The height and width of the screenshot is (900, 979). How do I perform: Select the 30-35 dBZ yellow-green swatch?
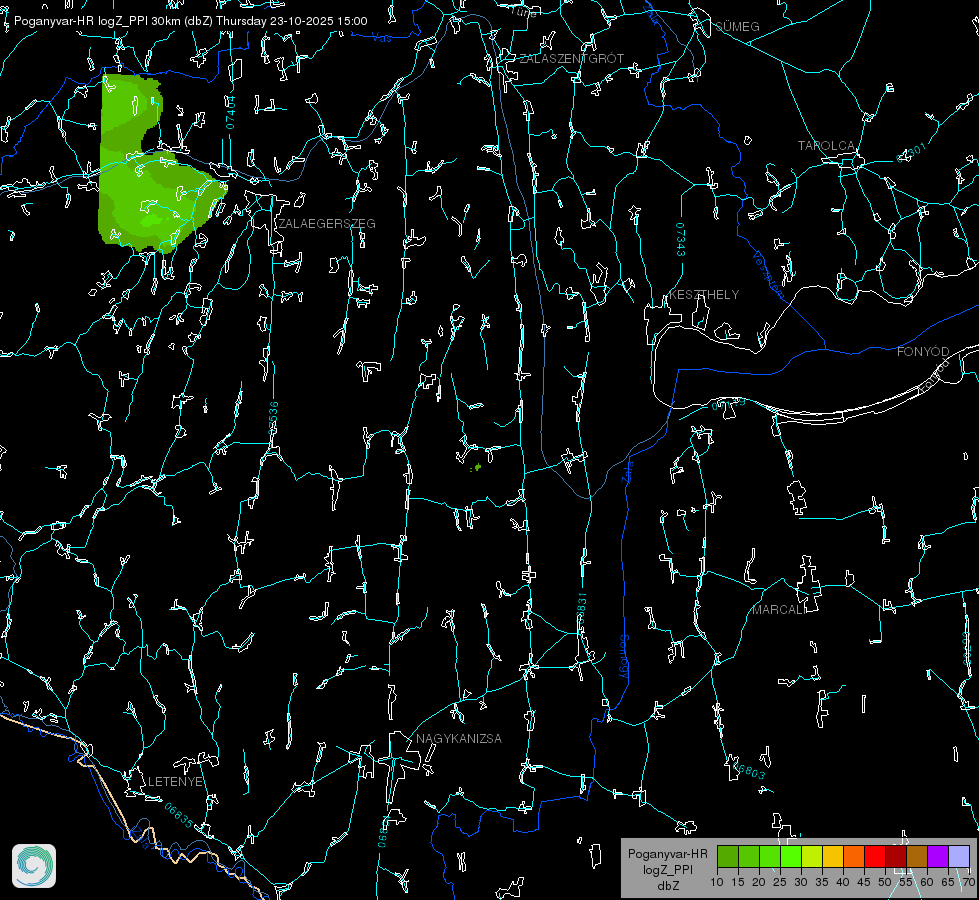[x=812, y=856]
